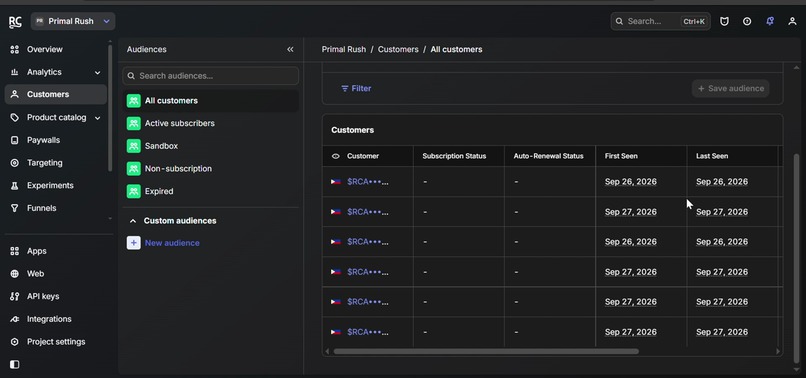This screenshot has height=378, width=806.
Task: Toggle the eye icon in Customer column header
Action: click(336, 156)
